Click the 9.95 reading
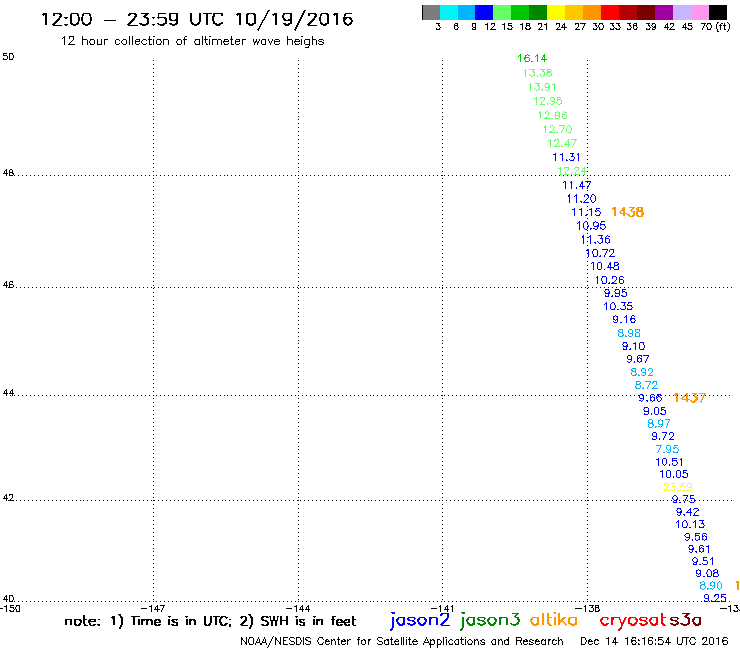This screenshot has height=650, width=740. tap(615, 293)
